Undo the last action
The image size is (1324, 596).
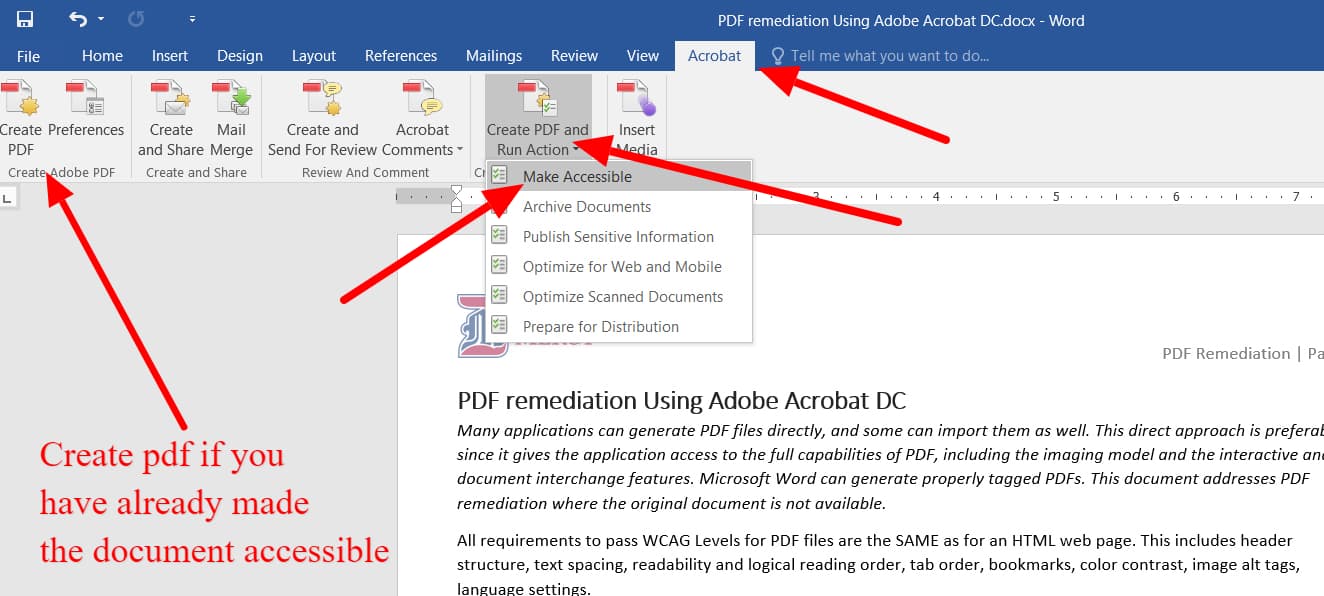tap(78, 19)
